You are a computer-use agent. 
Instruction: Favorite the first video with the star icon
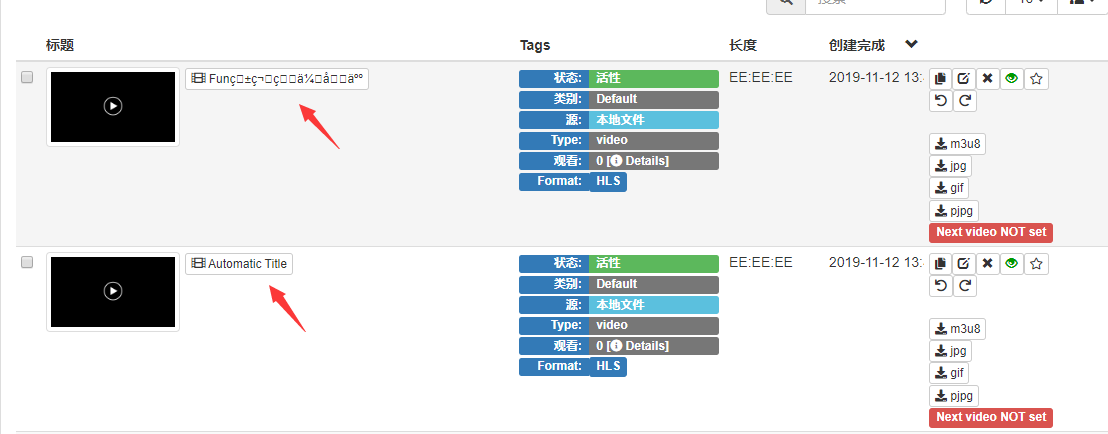1037,79
